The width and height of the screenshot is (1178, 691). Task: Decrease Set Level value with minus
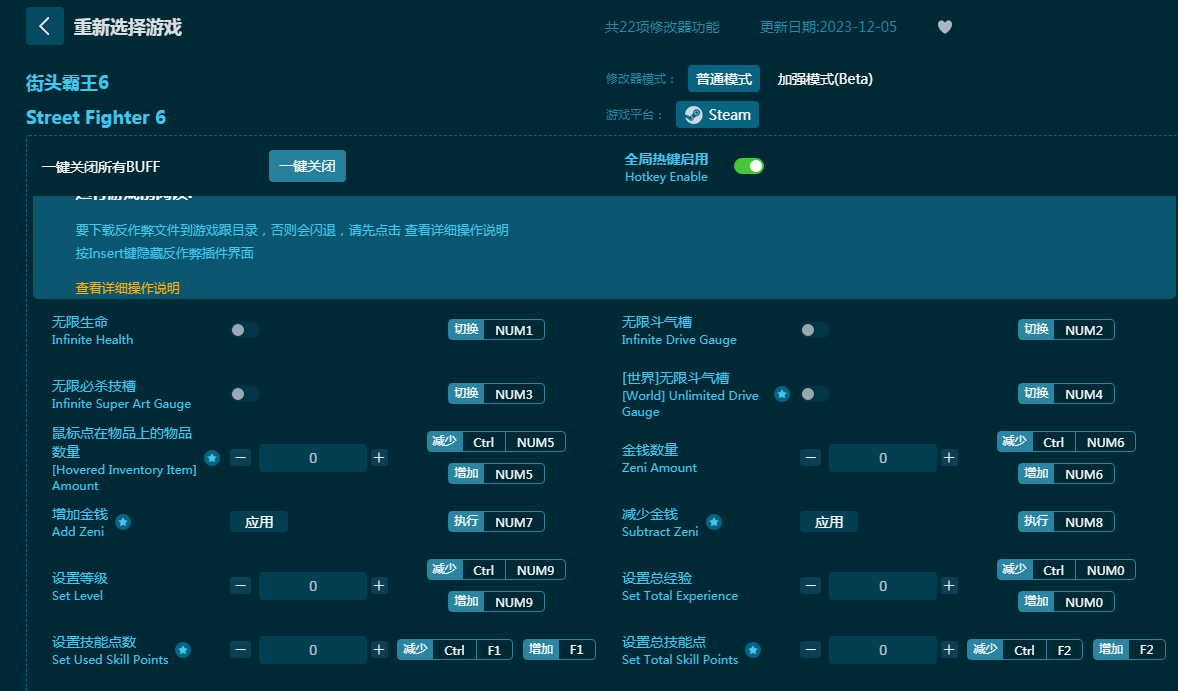coord(240,586)
